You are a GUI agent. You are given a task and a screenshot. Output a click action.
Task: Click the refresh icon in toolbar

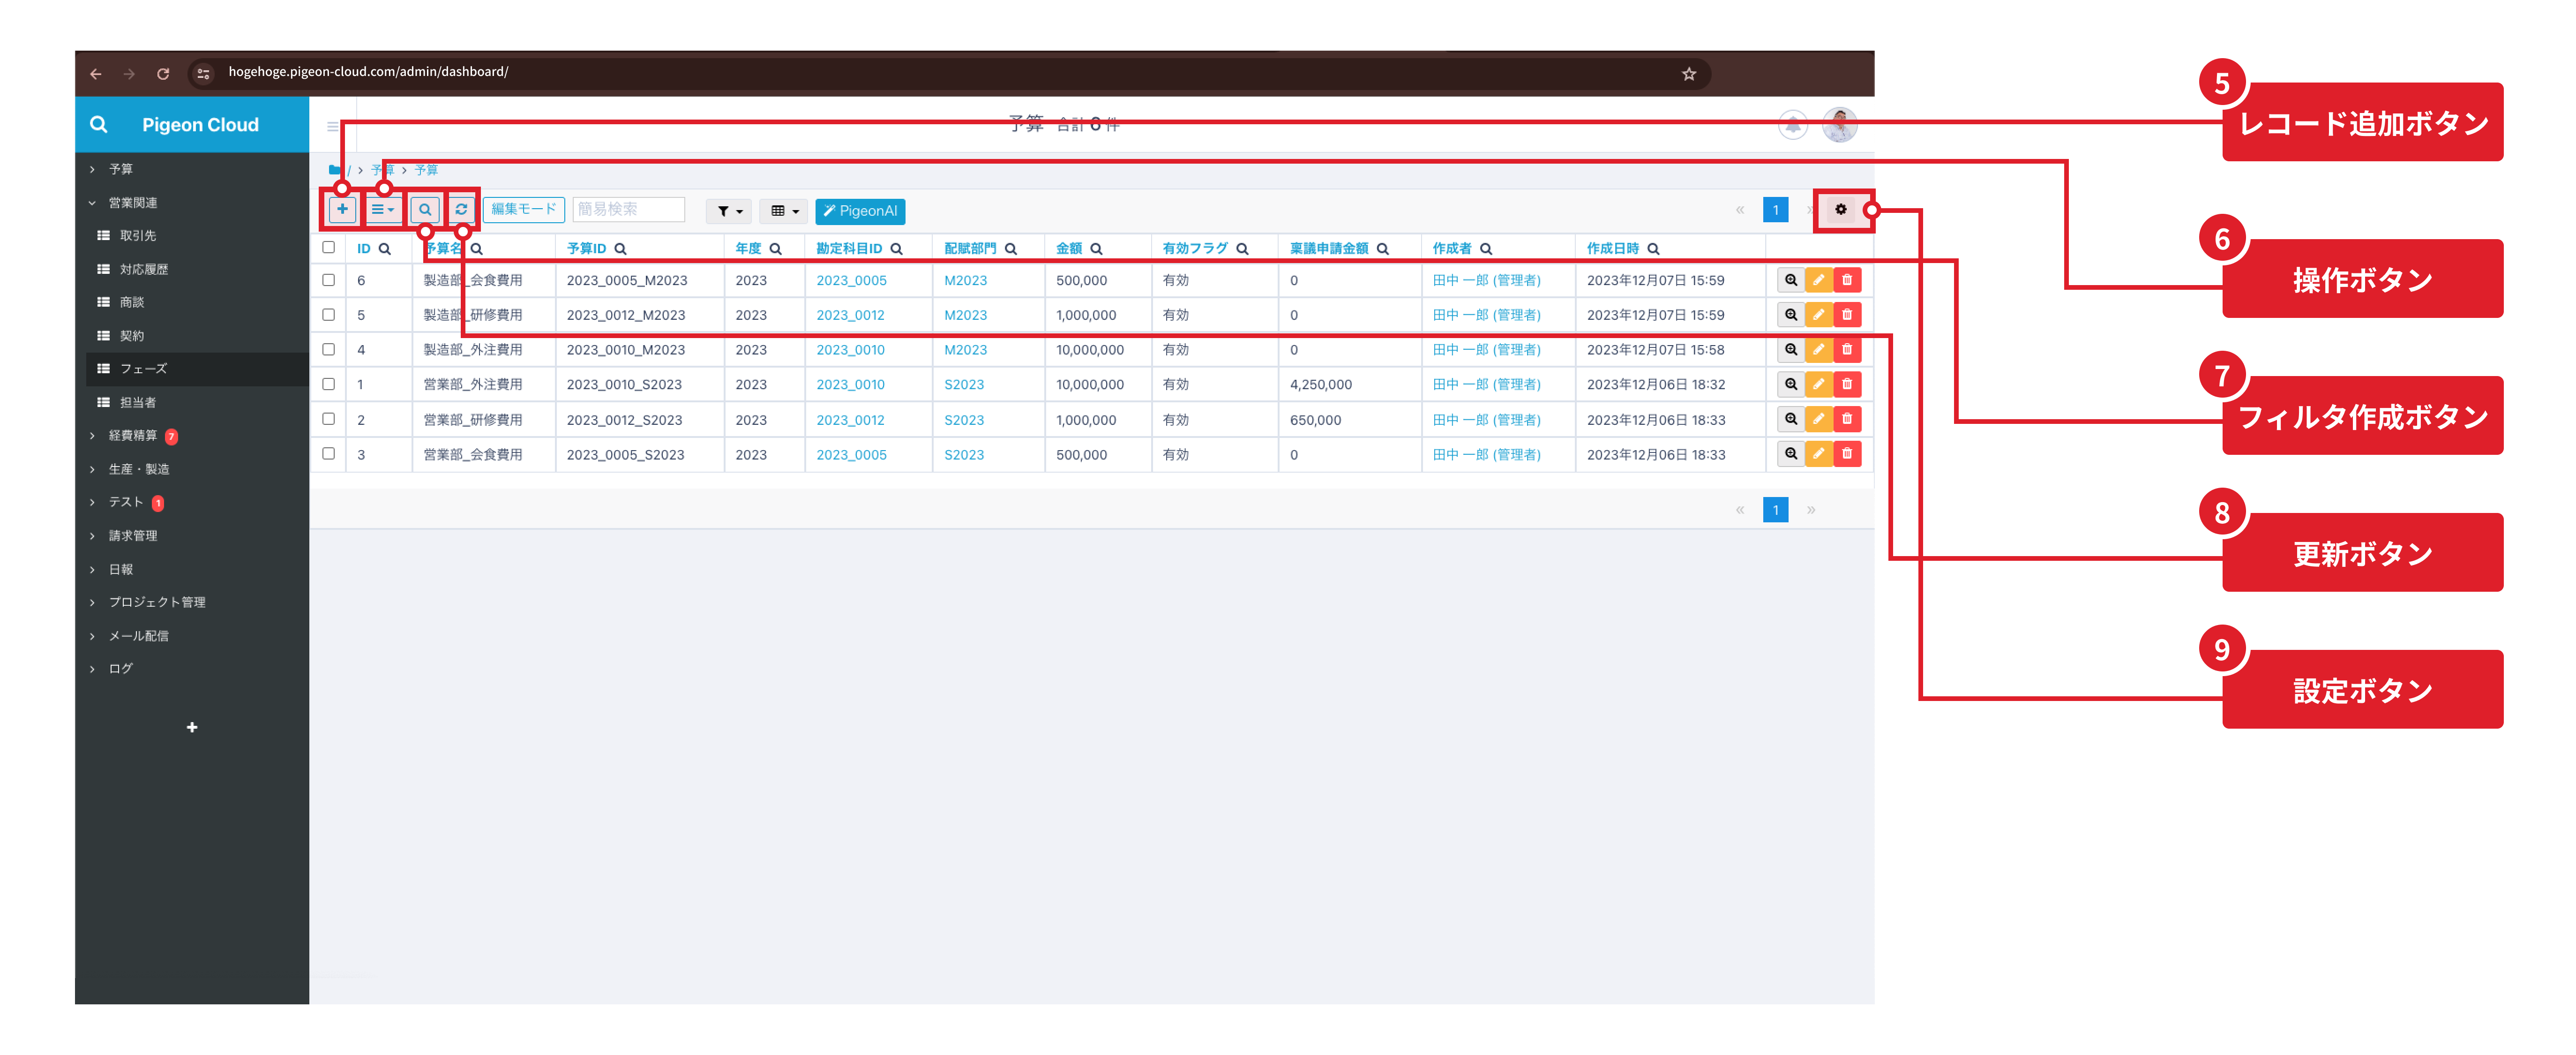(461, 209)
